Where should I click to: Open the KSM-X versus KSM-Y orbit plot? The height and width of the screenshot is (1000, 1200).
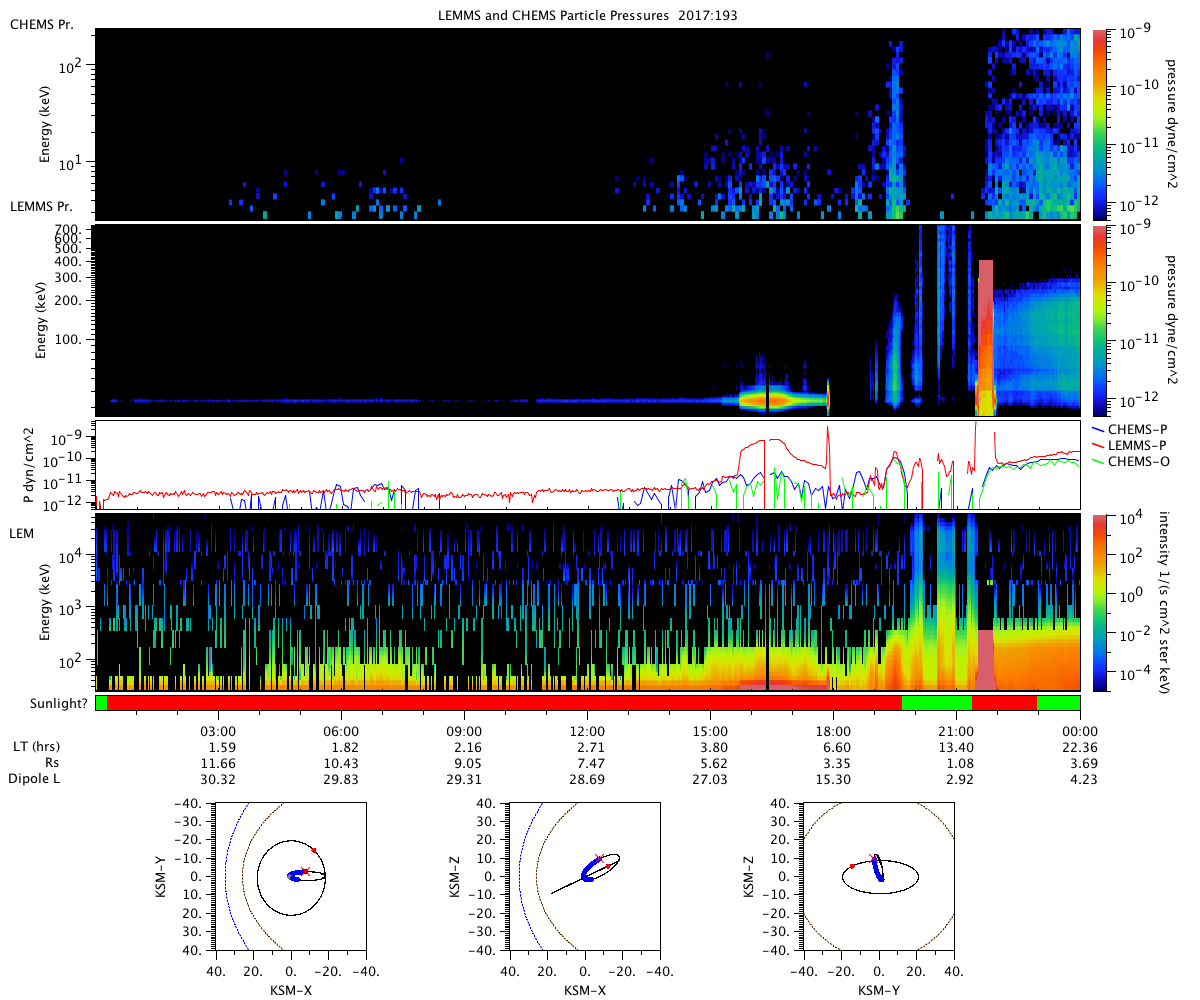pos(291,877)
